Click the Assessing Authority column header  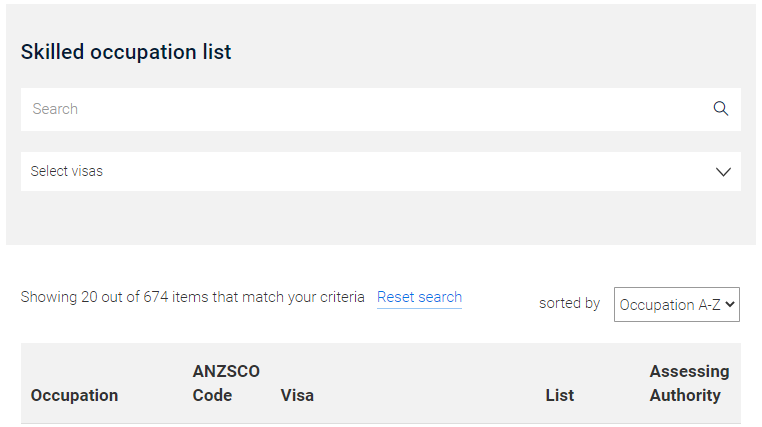[689, 383]
